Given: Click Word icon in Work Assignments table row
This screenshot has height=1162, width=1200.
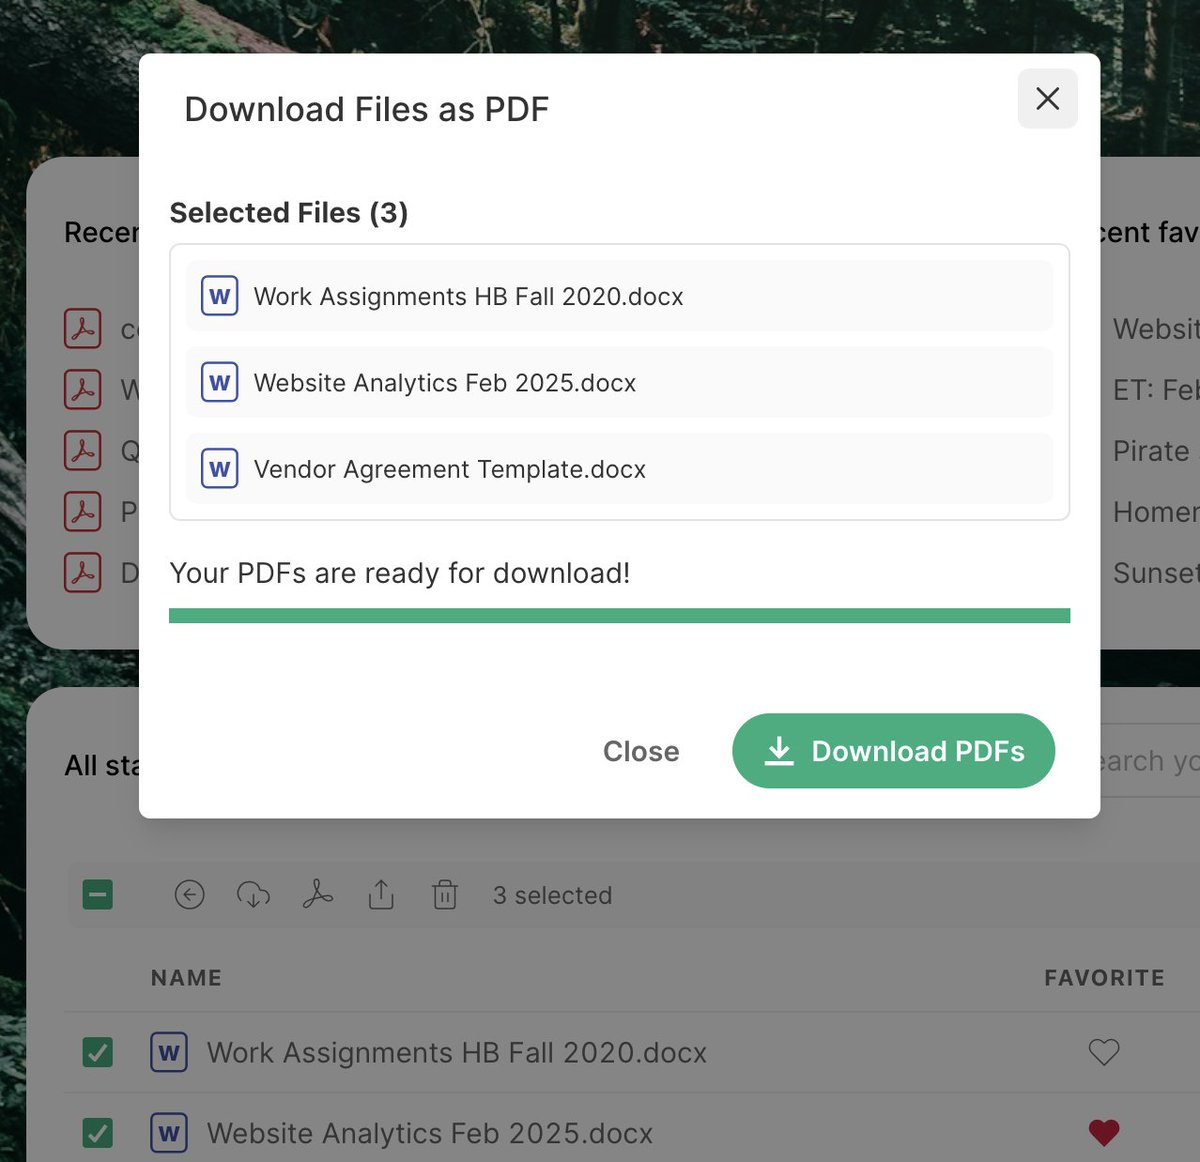Looking at the screenshot, I should tap(169, 1052).
